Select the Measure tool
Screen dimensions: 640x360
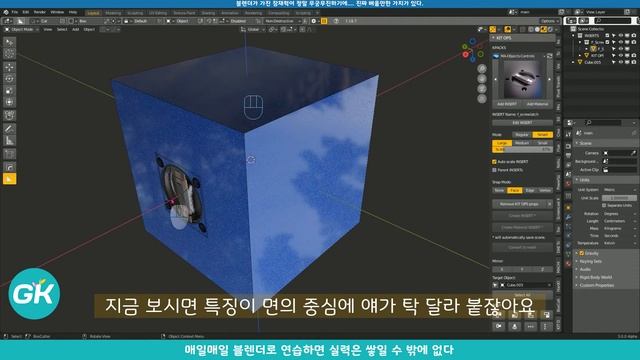tap(9, 140)
